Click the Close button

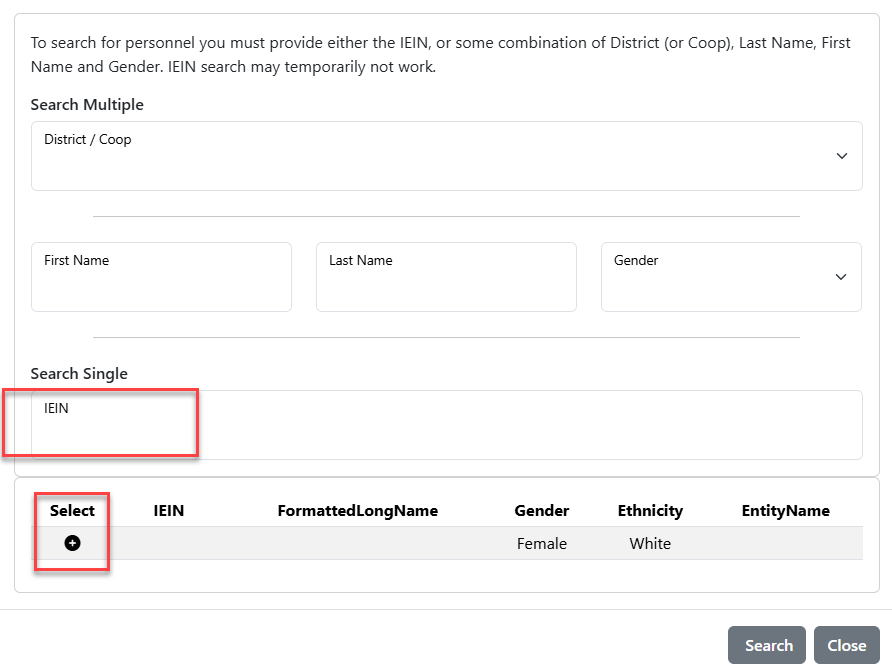point(846,645)
